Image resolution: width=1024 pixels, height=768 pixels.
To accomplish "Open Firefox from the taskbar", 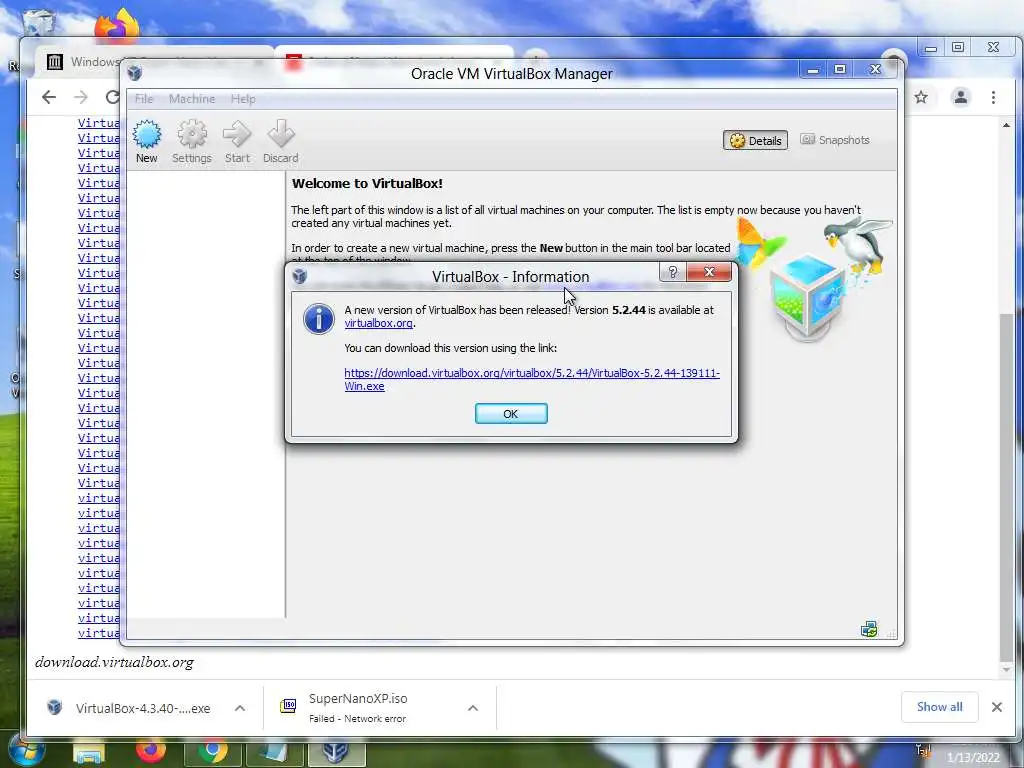I will pos(150,752).
